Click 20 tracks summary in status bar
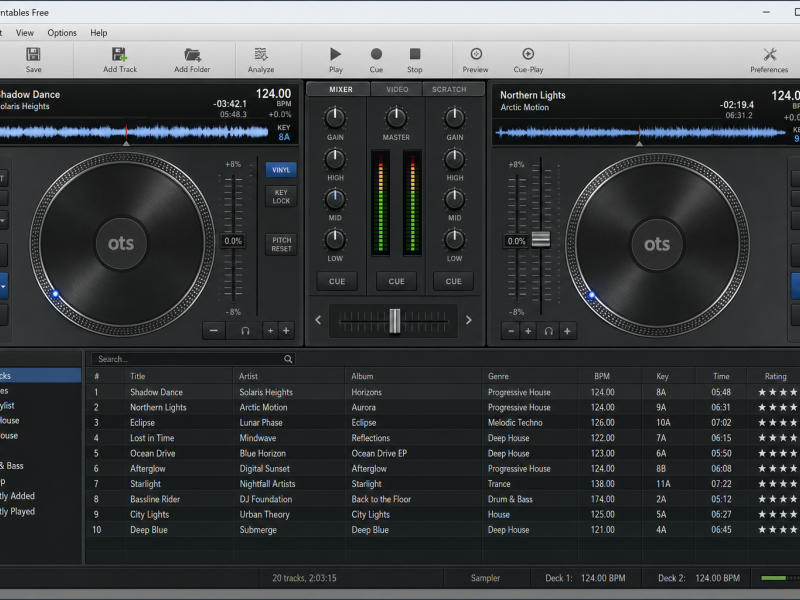The image size is (800, 600). tap(304, 578)
